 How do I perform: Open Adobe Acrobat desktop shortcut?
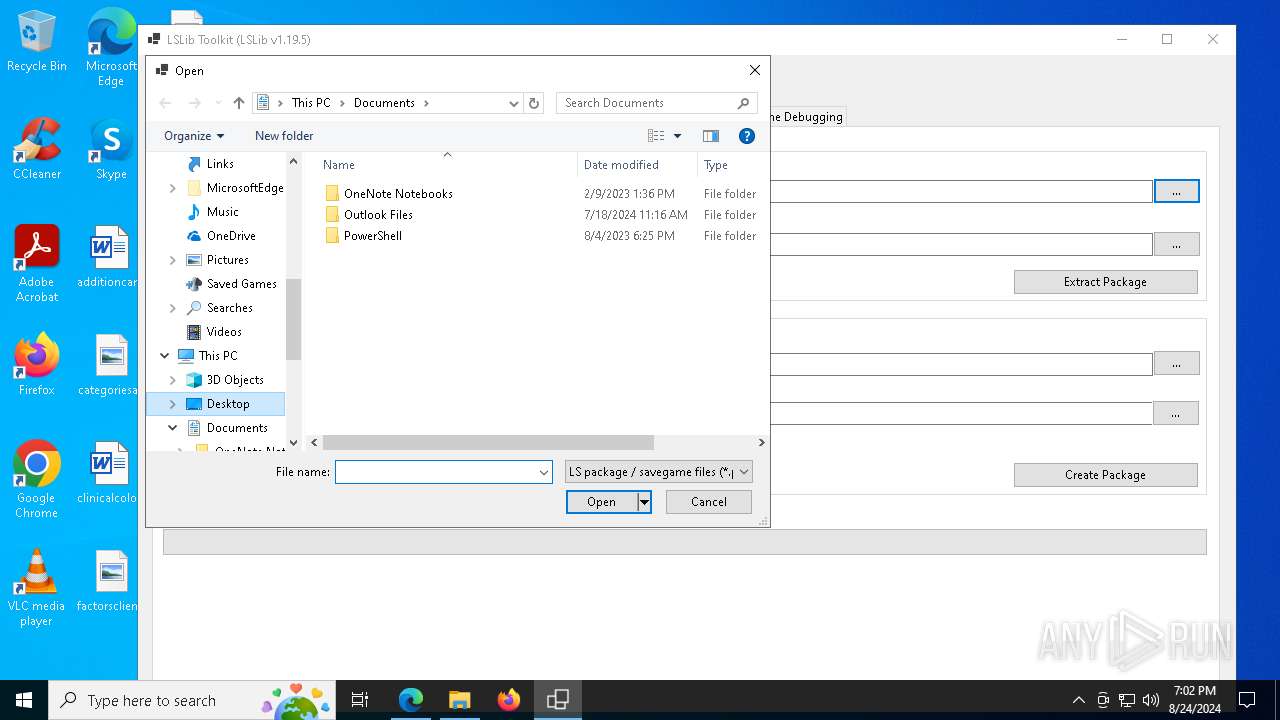[37, 264]
